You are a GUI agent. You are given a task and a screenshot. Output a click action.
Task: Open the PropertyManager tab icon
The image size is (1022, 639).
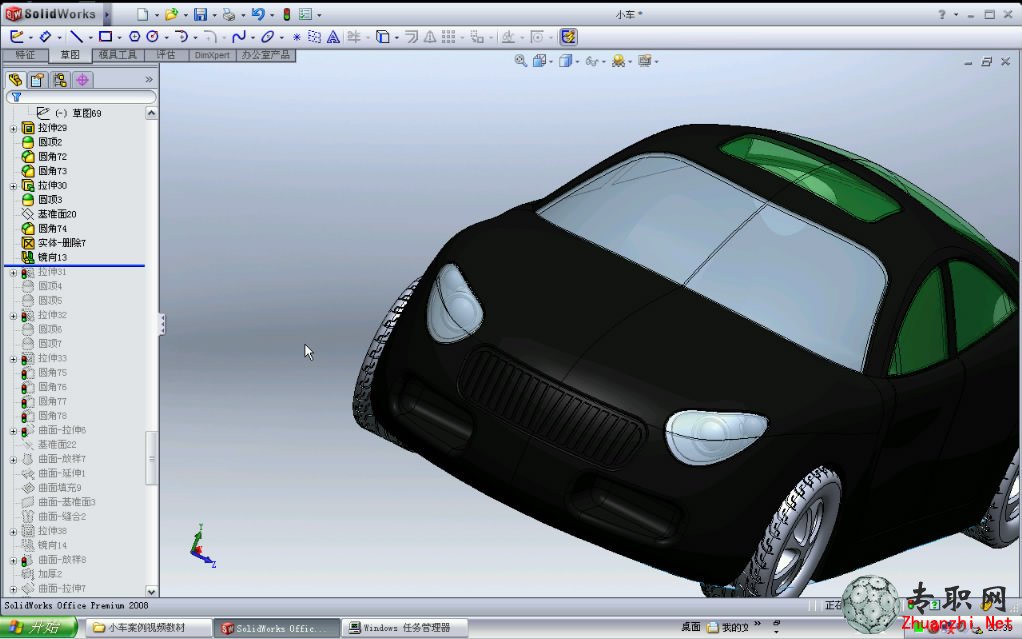pos(37,80)
